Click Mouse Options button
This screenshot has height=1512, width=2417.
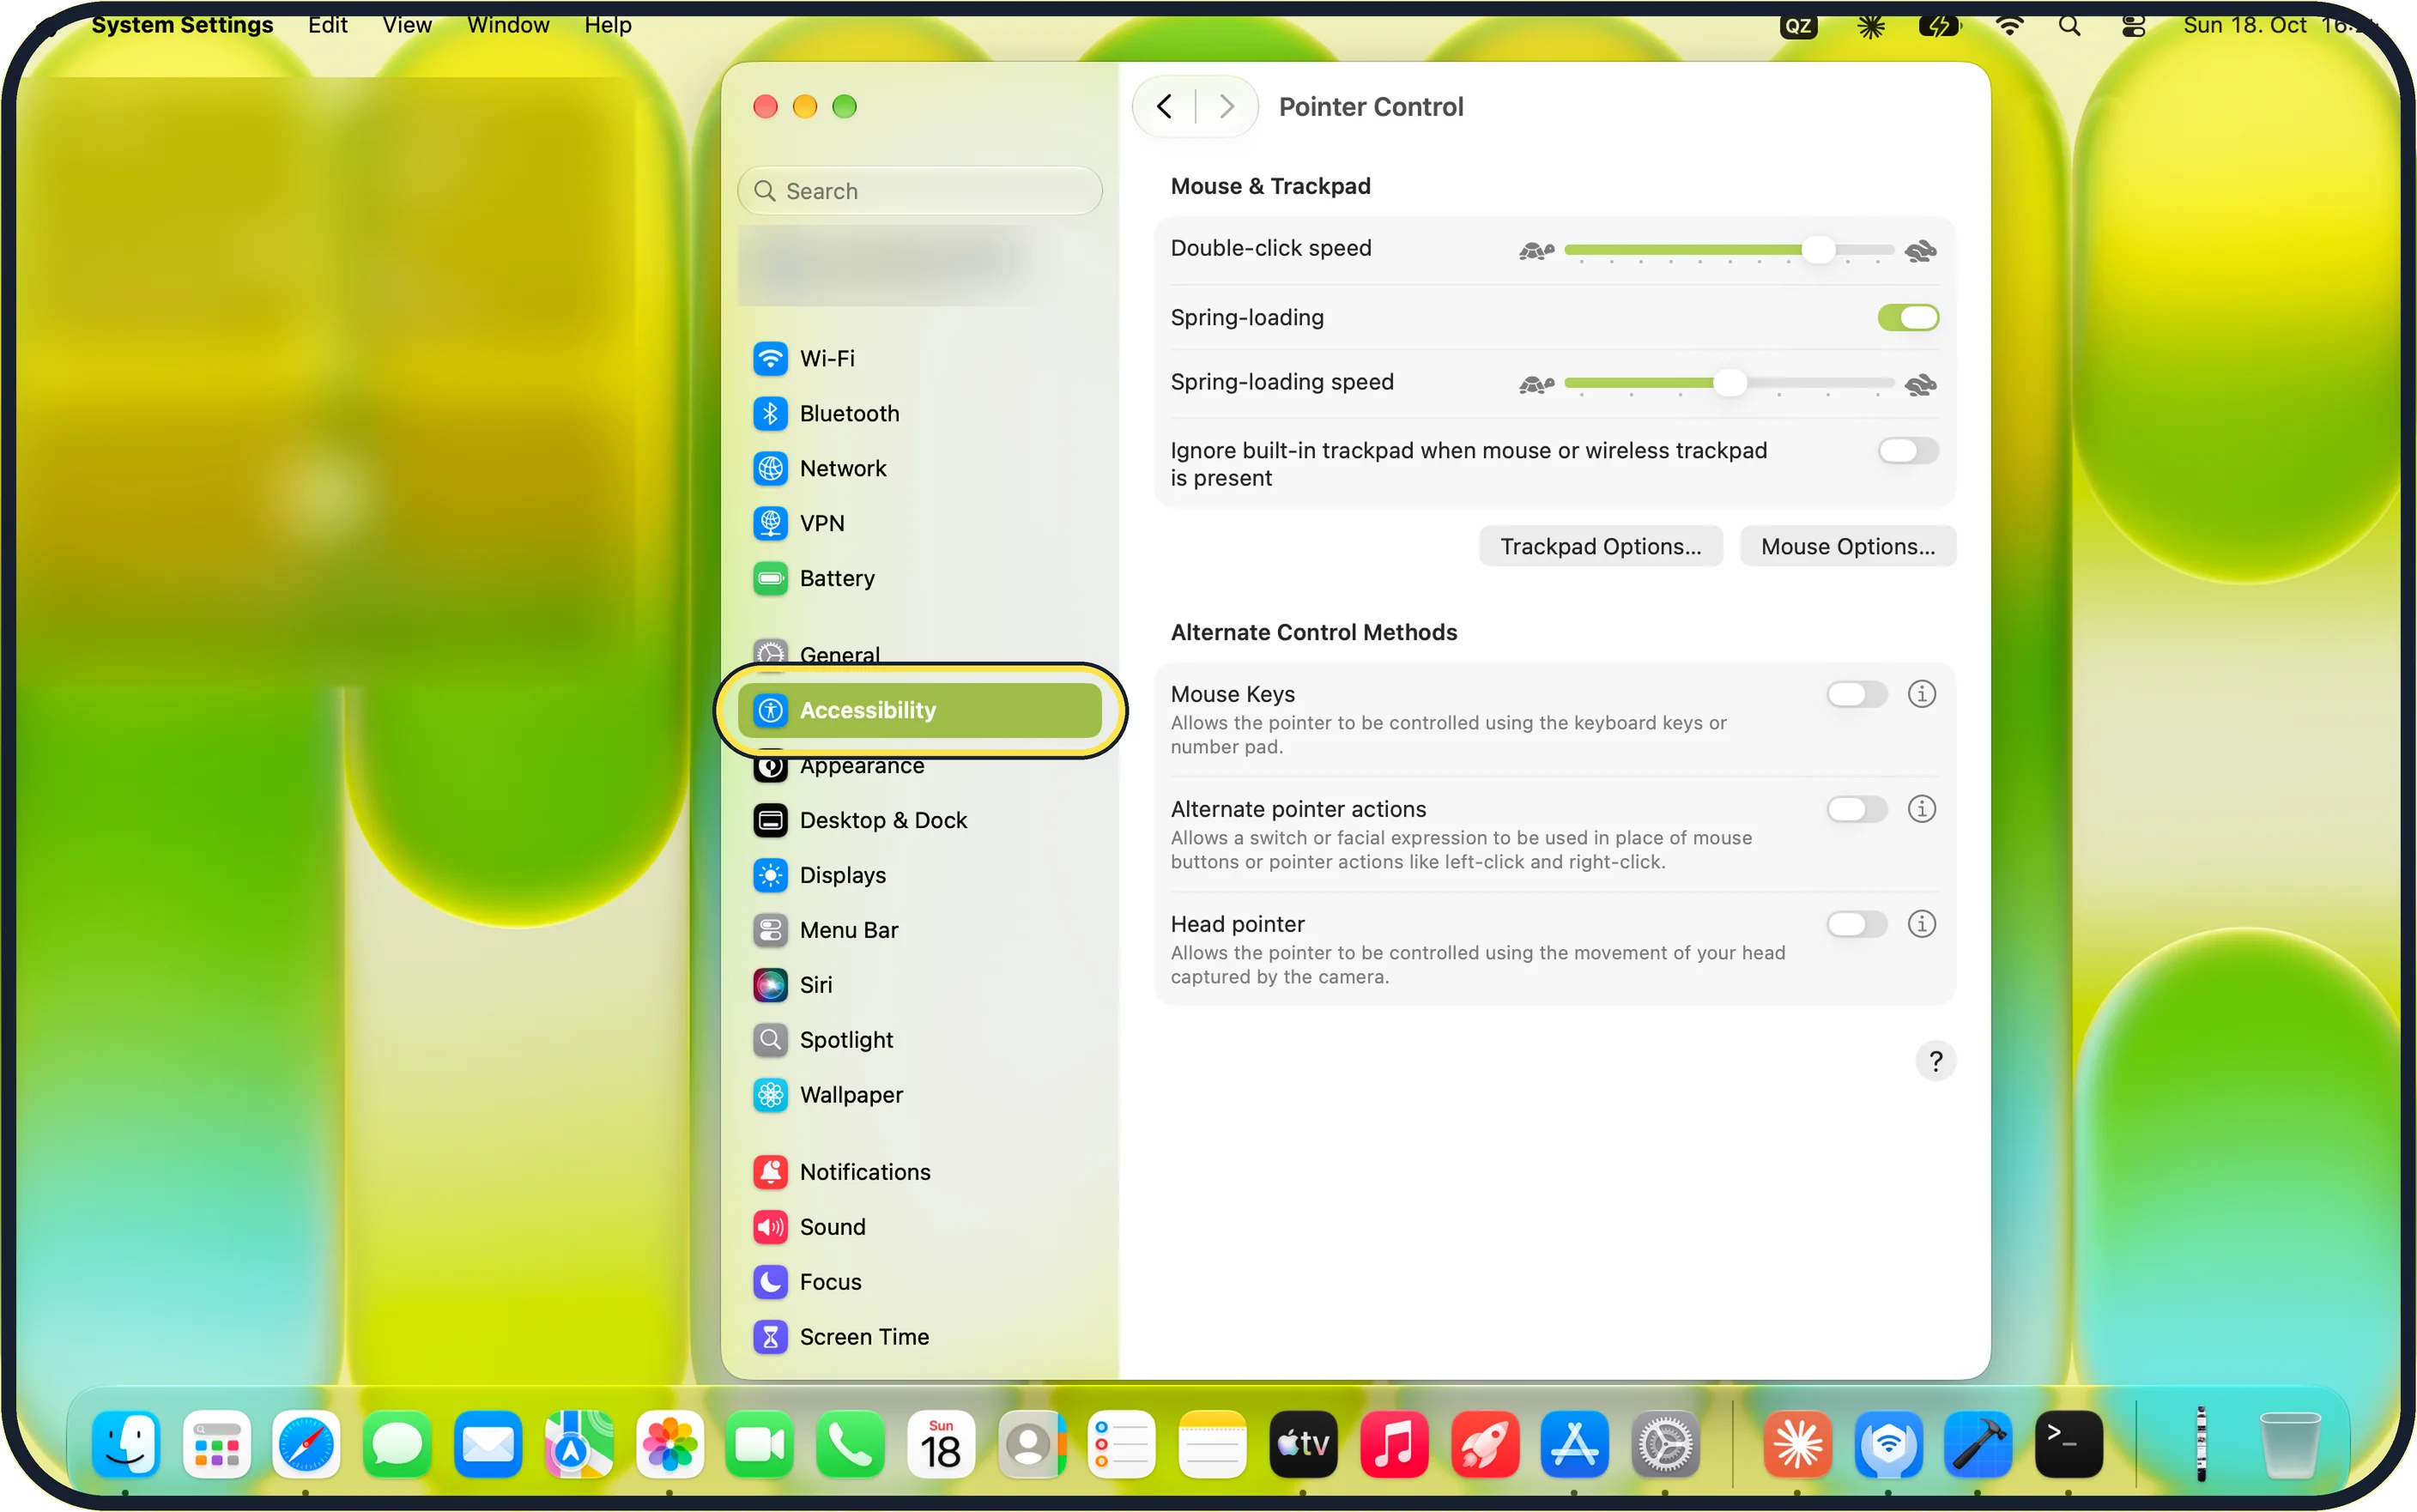click(1847, 547)
